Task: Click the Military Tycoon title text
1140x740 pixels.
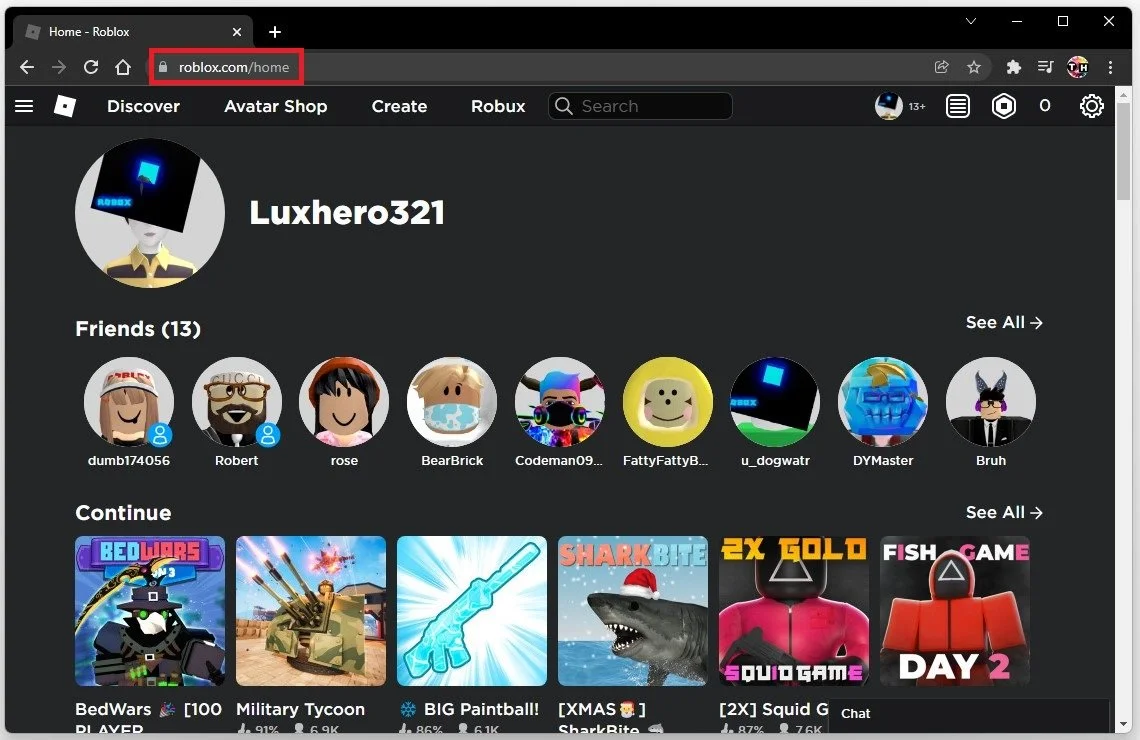Action: pyautogui.click(x=300, y=709)
